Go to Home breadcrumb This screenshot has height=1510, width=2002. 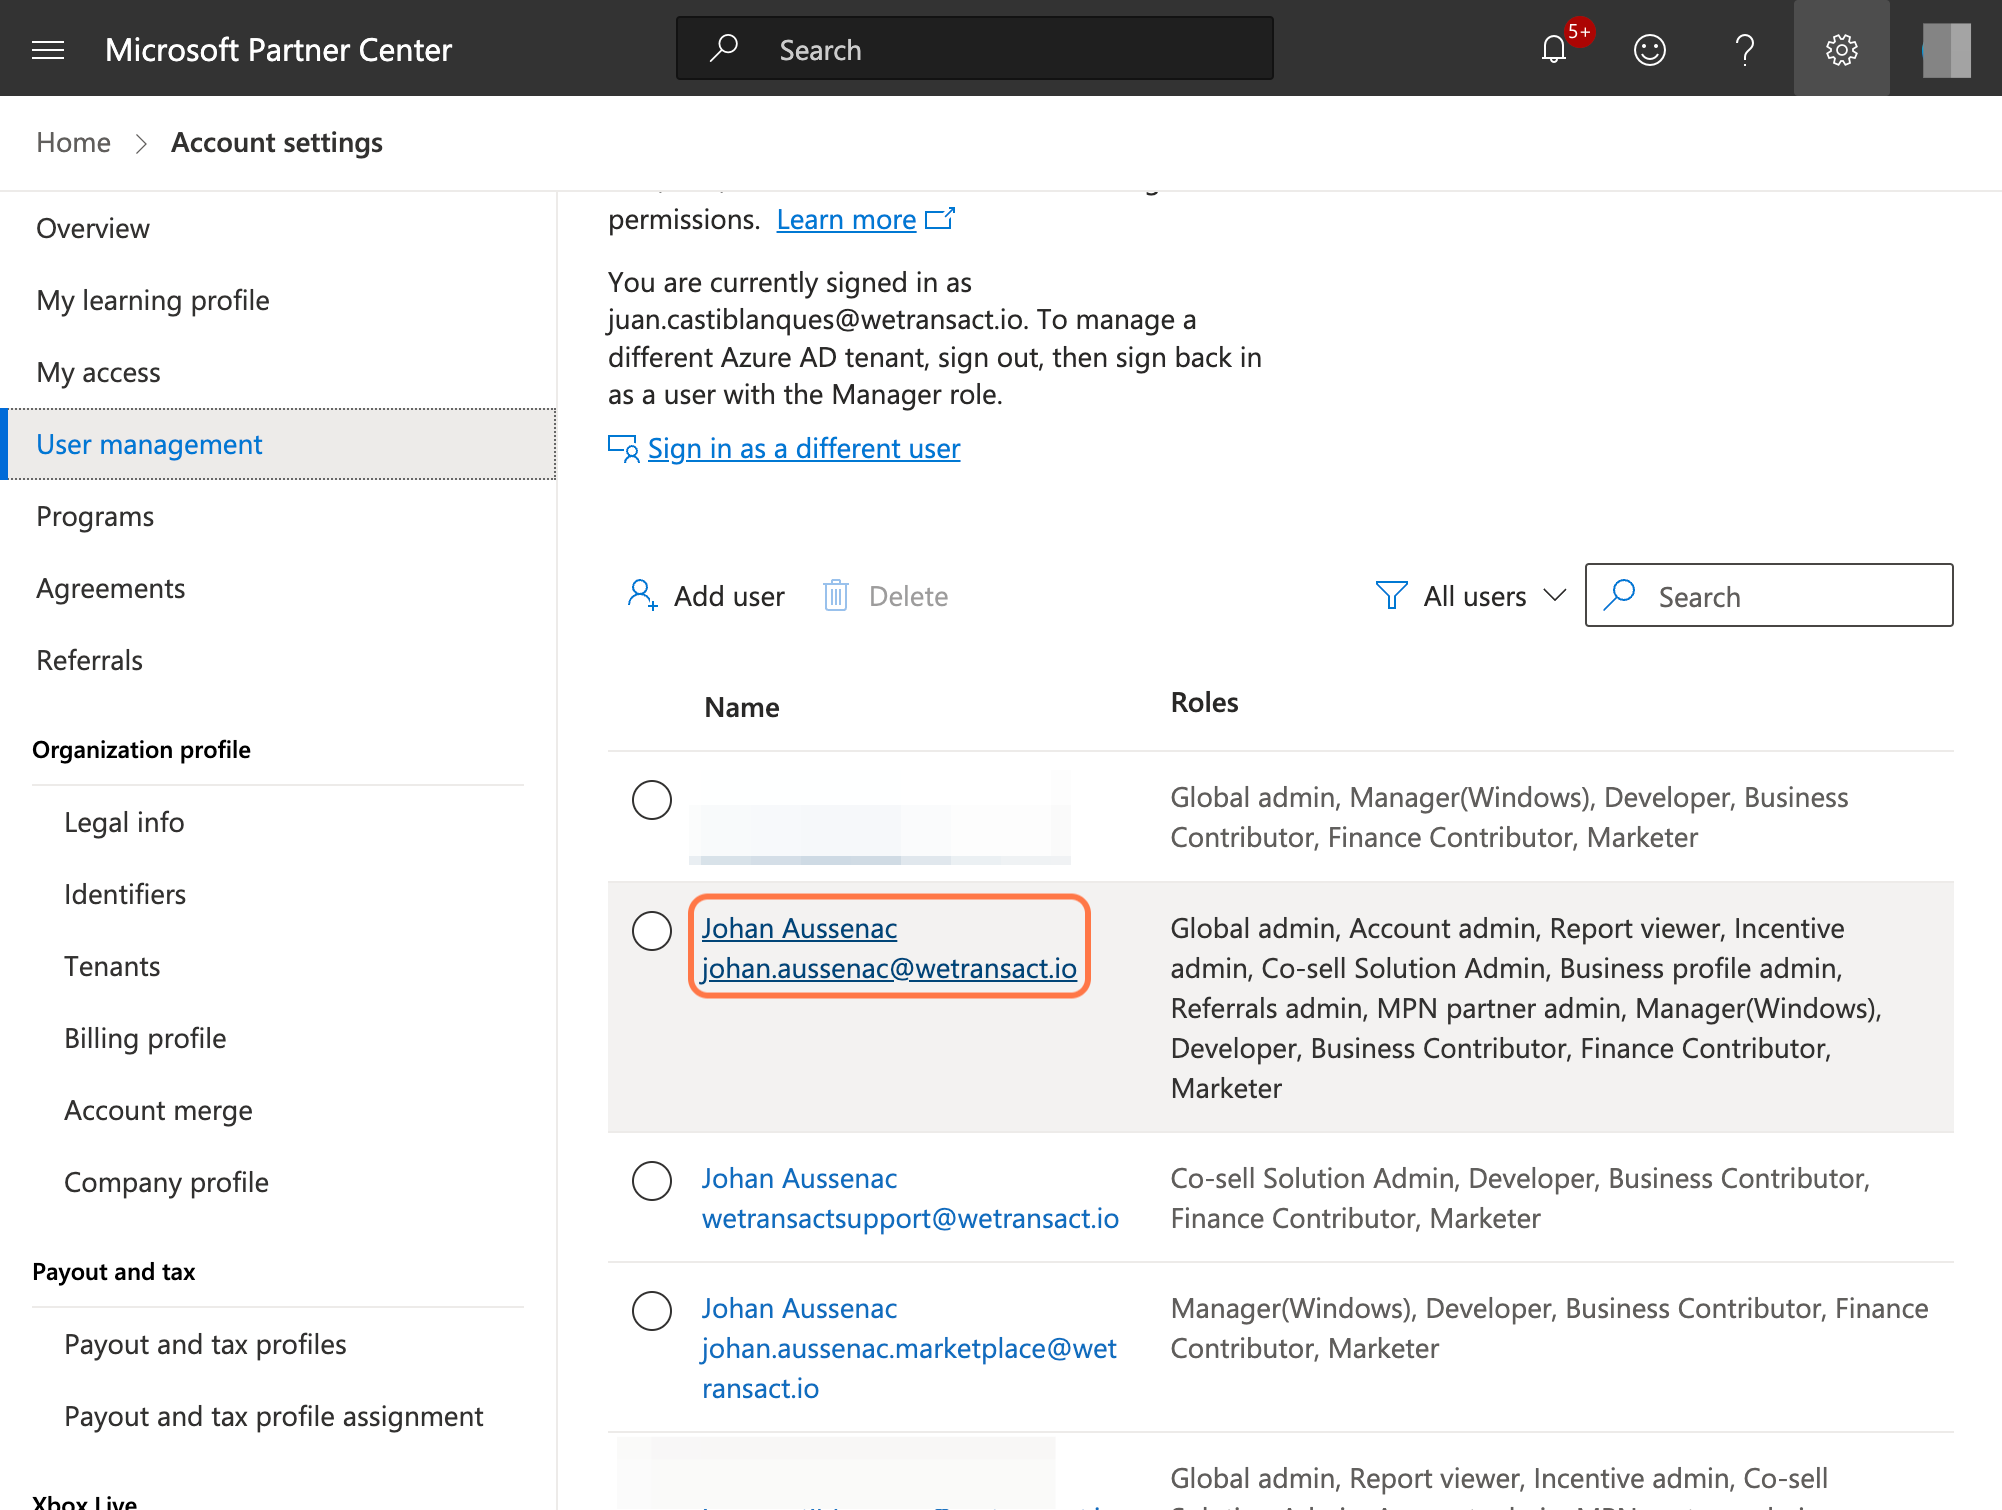coord(73,142)
